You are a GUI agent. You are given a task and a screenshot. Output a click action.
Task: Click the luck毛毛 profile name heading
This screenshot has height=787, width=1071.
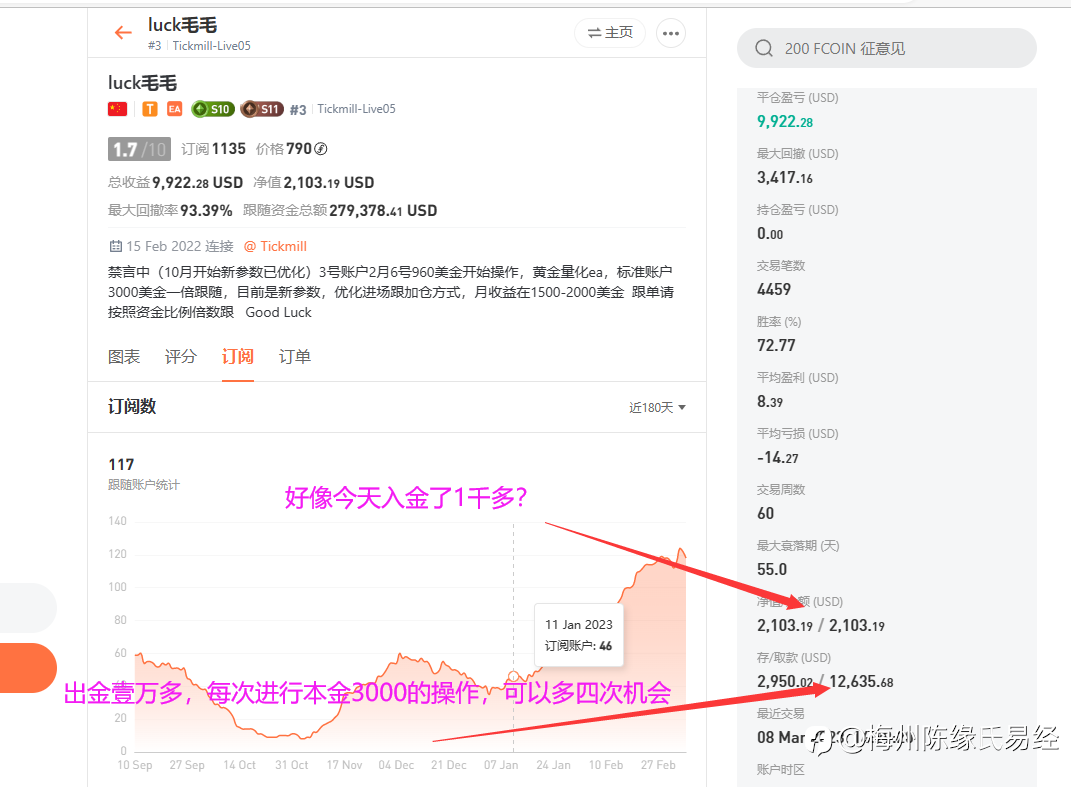coord(142,83)
